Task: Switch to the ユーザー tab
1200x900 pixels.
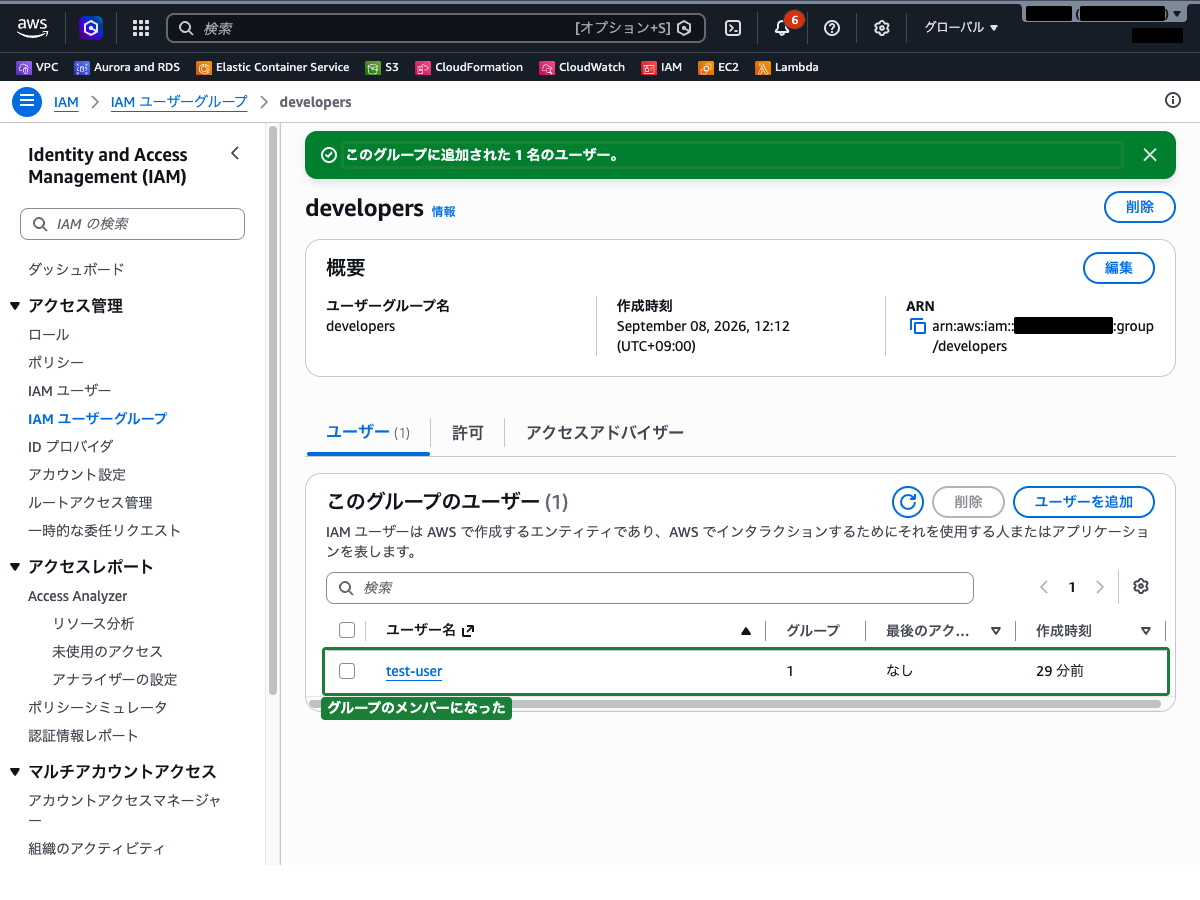Action: point(368,432)
